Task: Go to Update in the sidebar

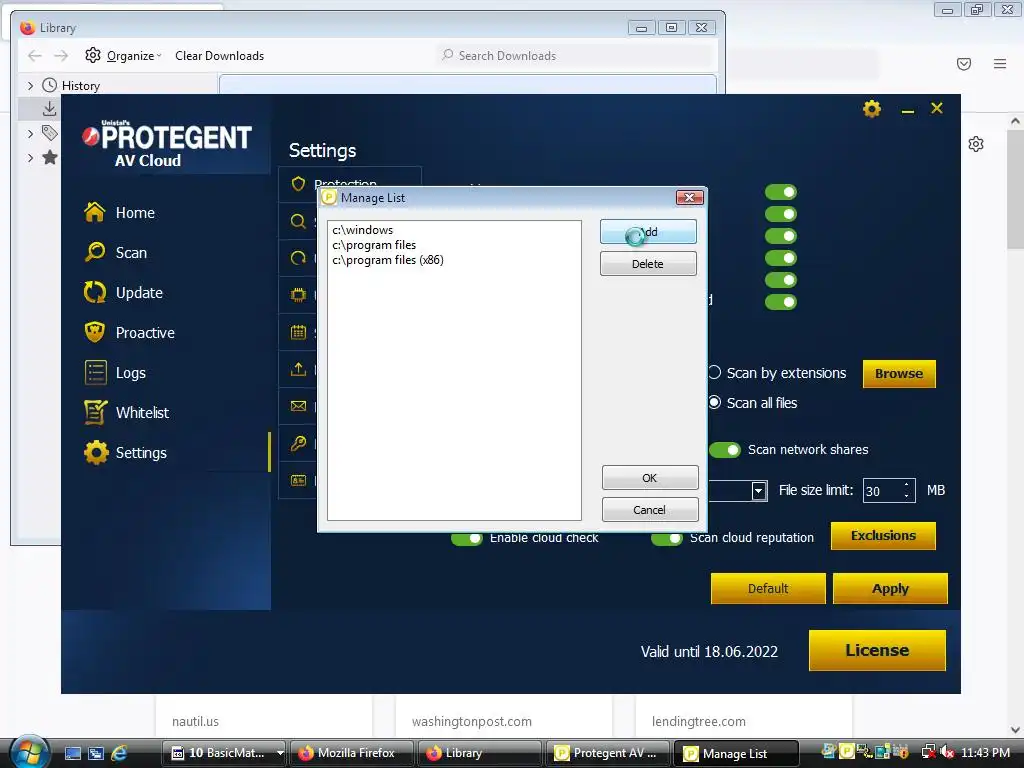Action: pyautogui.click(x=138, y=293)
